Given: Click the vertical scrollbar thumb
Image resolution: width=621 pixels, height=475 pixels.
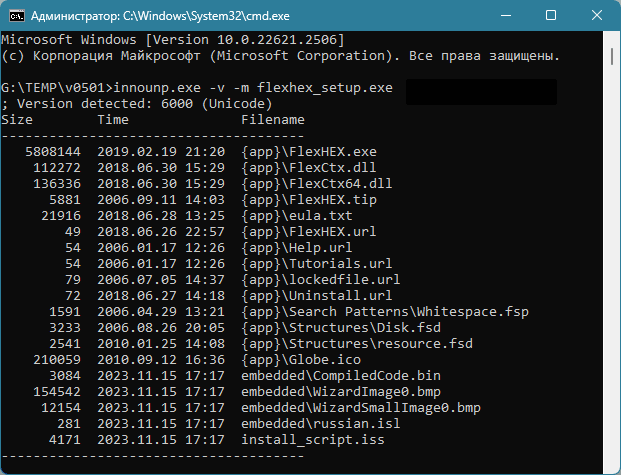Looking at the screenshot, I should 612,55.
